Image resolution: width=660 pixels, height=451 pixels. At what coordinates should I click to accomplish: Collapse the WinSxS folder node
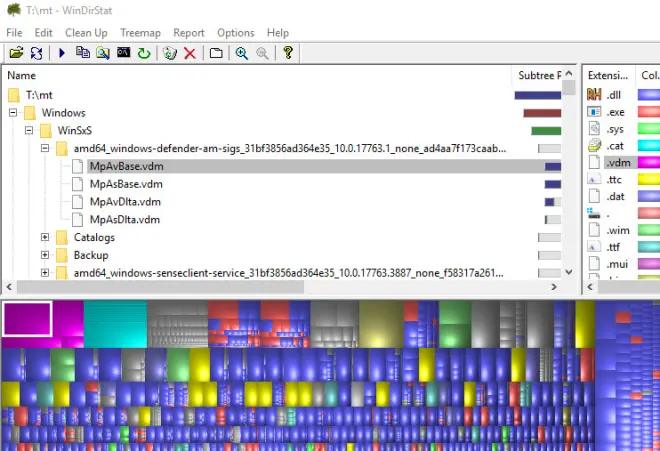coord(29,130)
